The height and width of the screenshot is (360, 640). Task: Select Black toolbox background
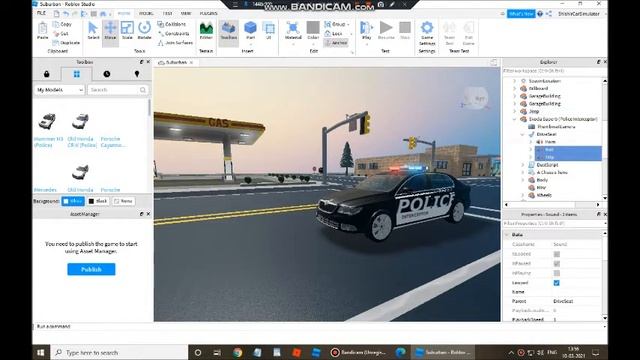98,201
